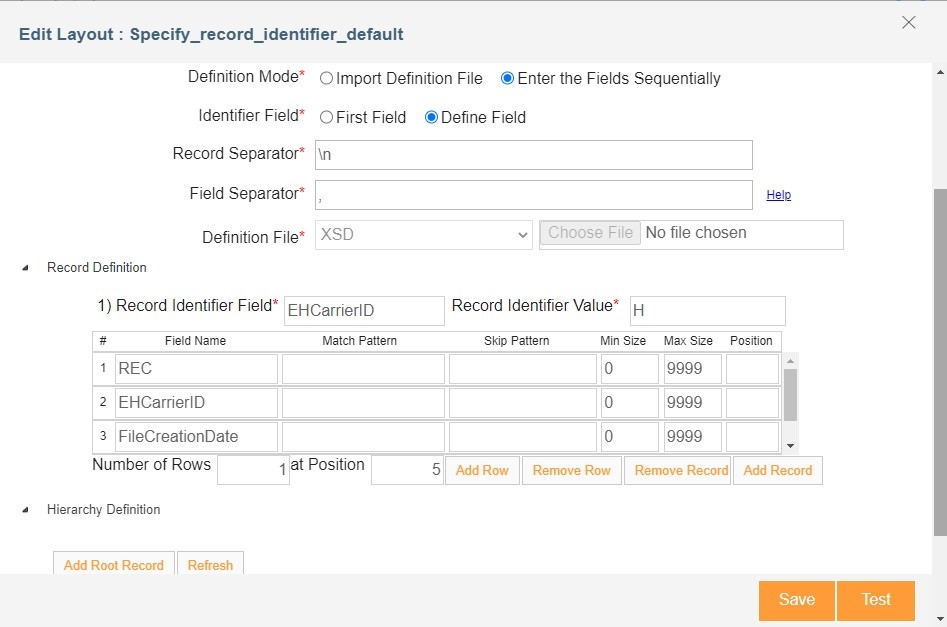
Task: Click Add Row button
Action: click(x=482, y=471)
